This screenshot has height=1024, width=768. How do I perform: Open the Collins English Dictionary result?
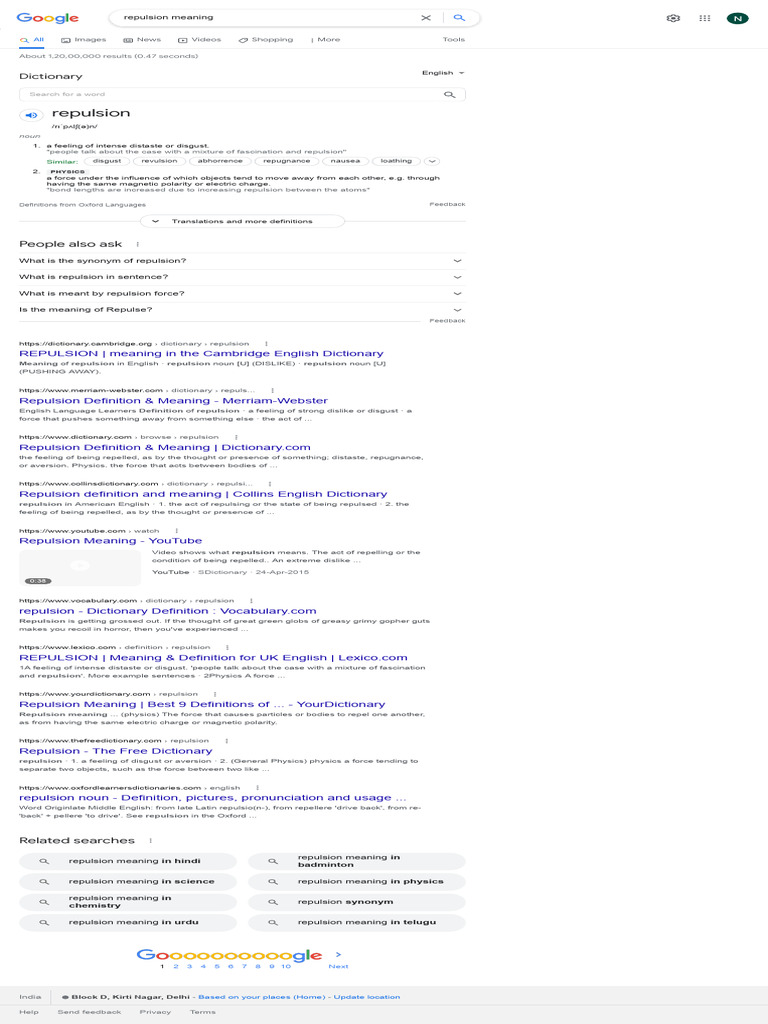point(203,494)
